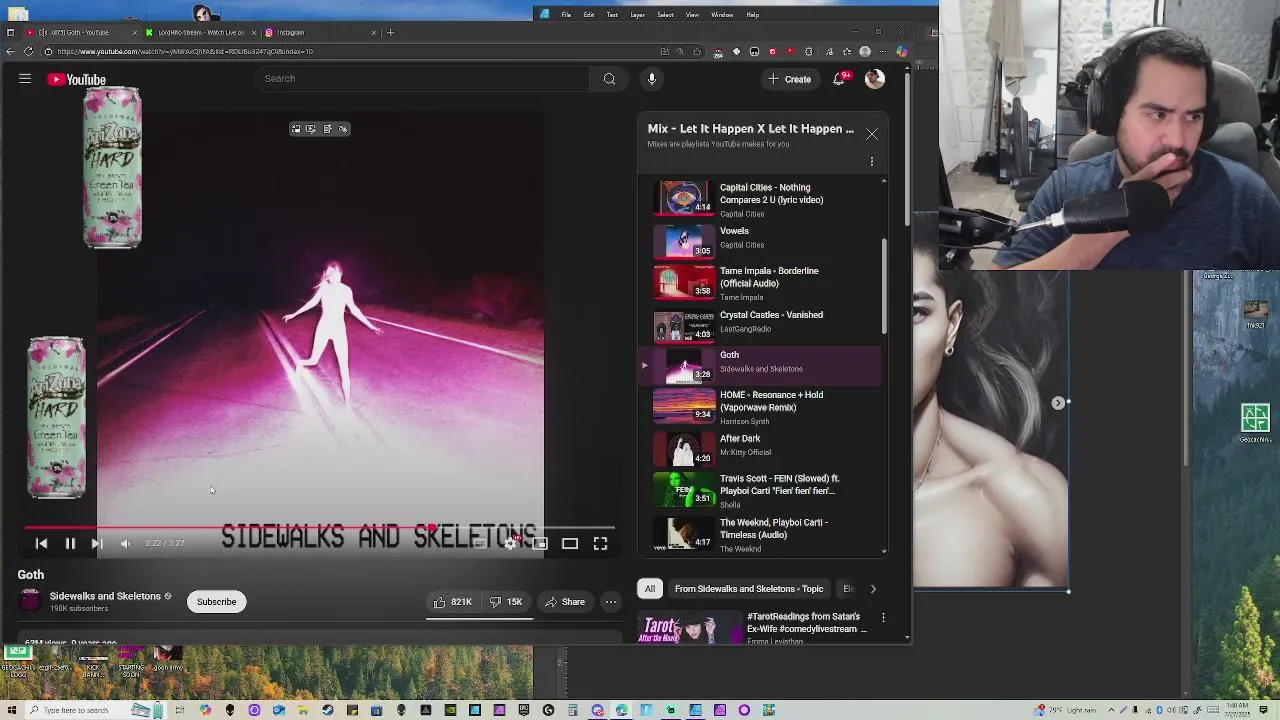The width and height of the screenshot is (1280, 720).
Task: Open the Windows Start menu
Action: pyautogui.click(x=10, y=710)
